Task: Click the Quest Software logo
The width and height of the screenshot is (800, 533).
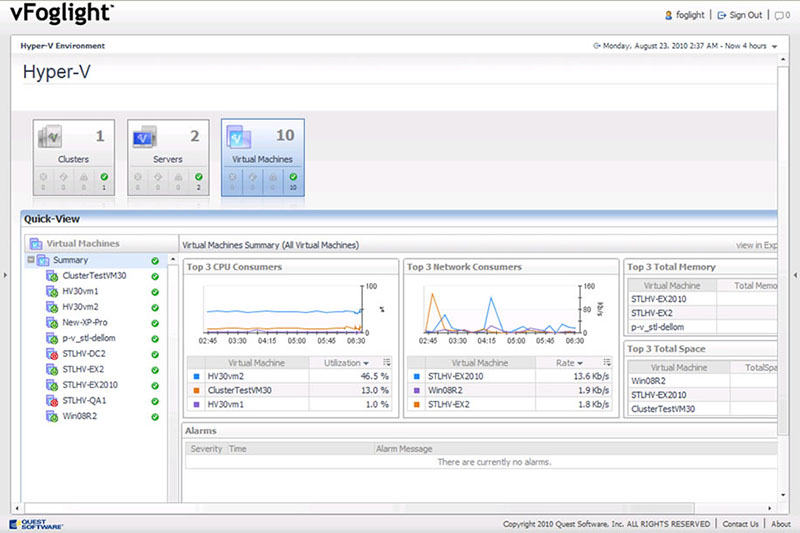Action: (36, 524)
